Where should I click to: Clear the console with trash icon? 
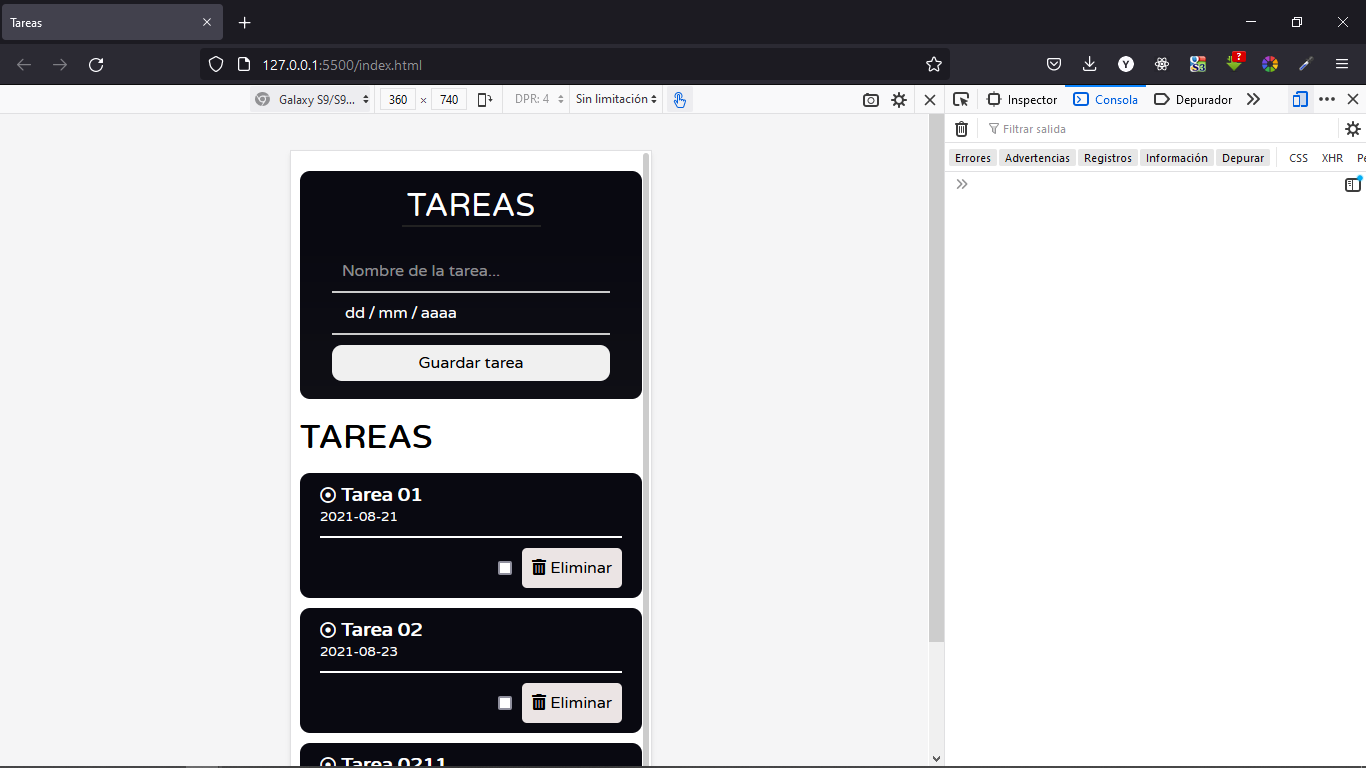point(961,129)
